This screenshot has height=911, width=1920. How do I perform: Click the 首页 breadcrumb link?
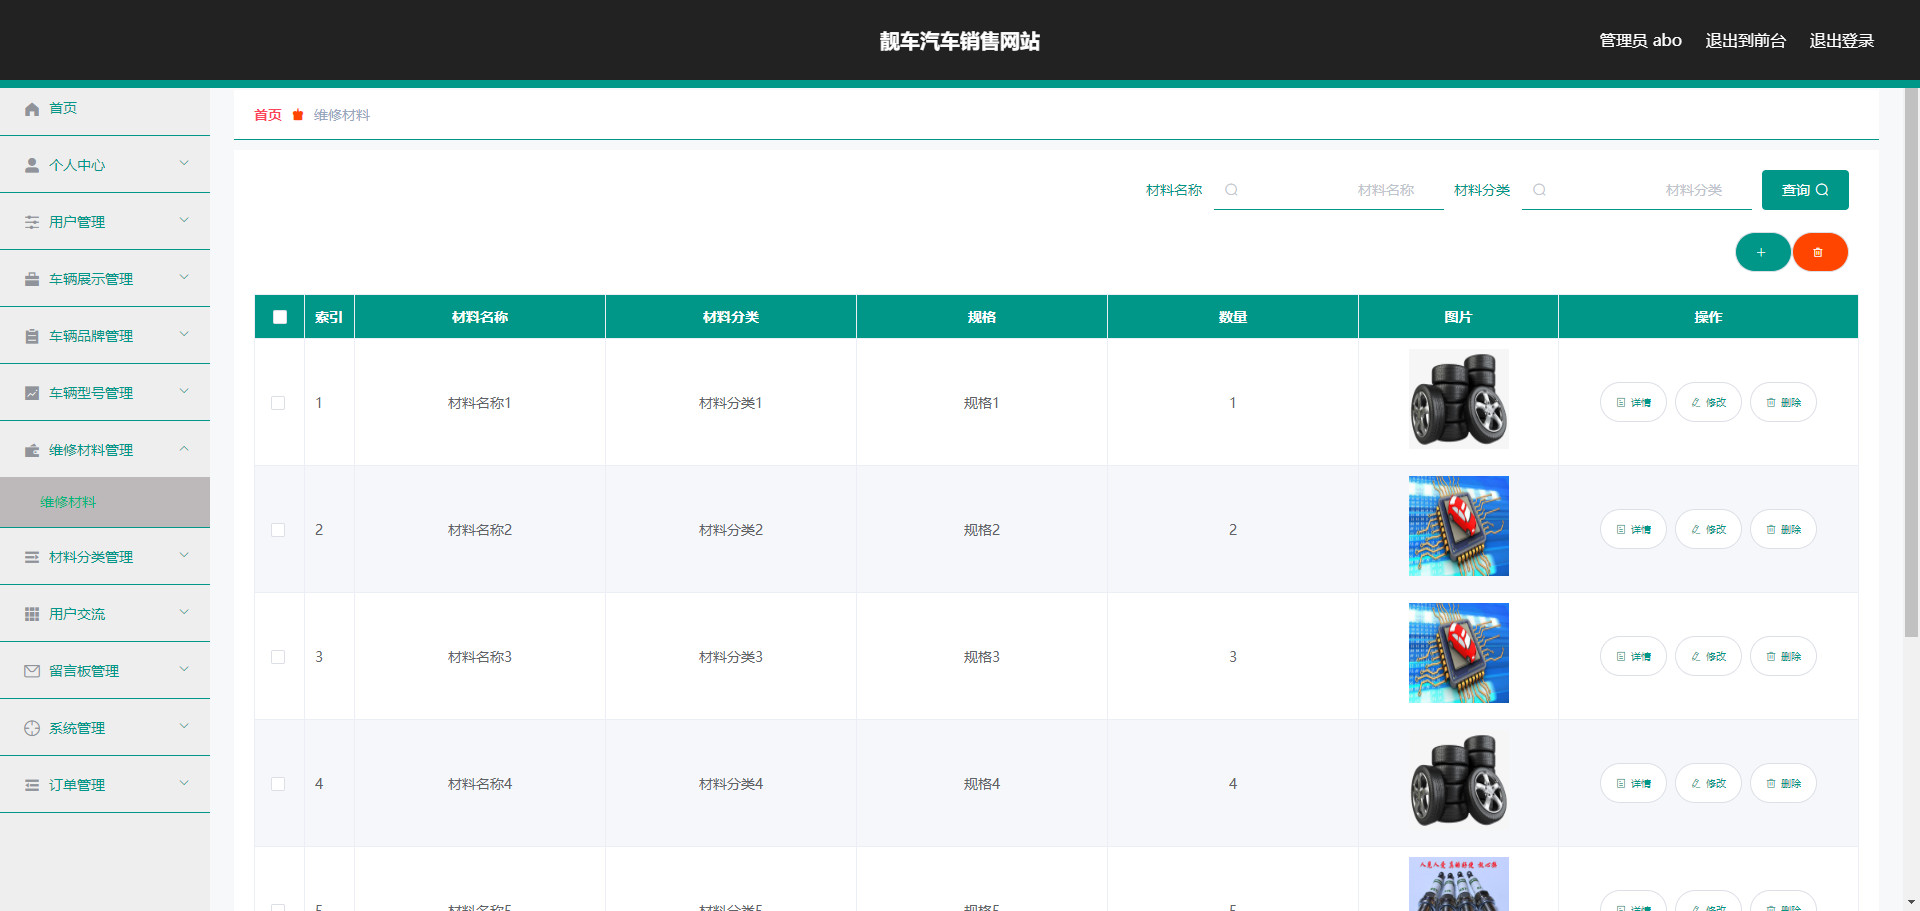268,115
